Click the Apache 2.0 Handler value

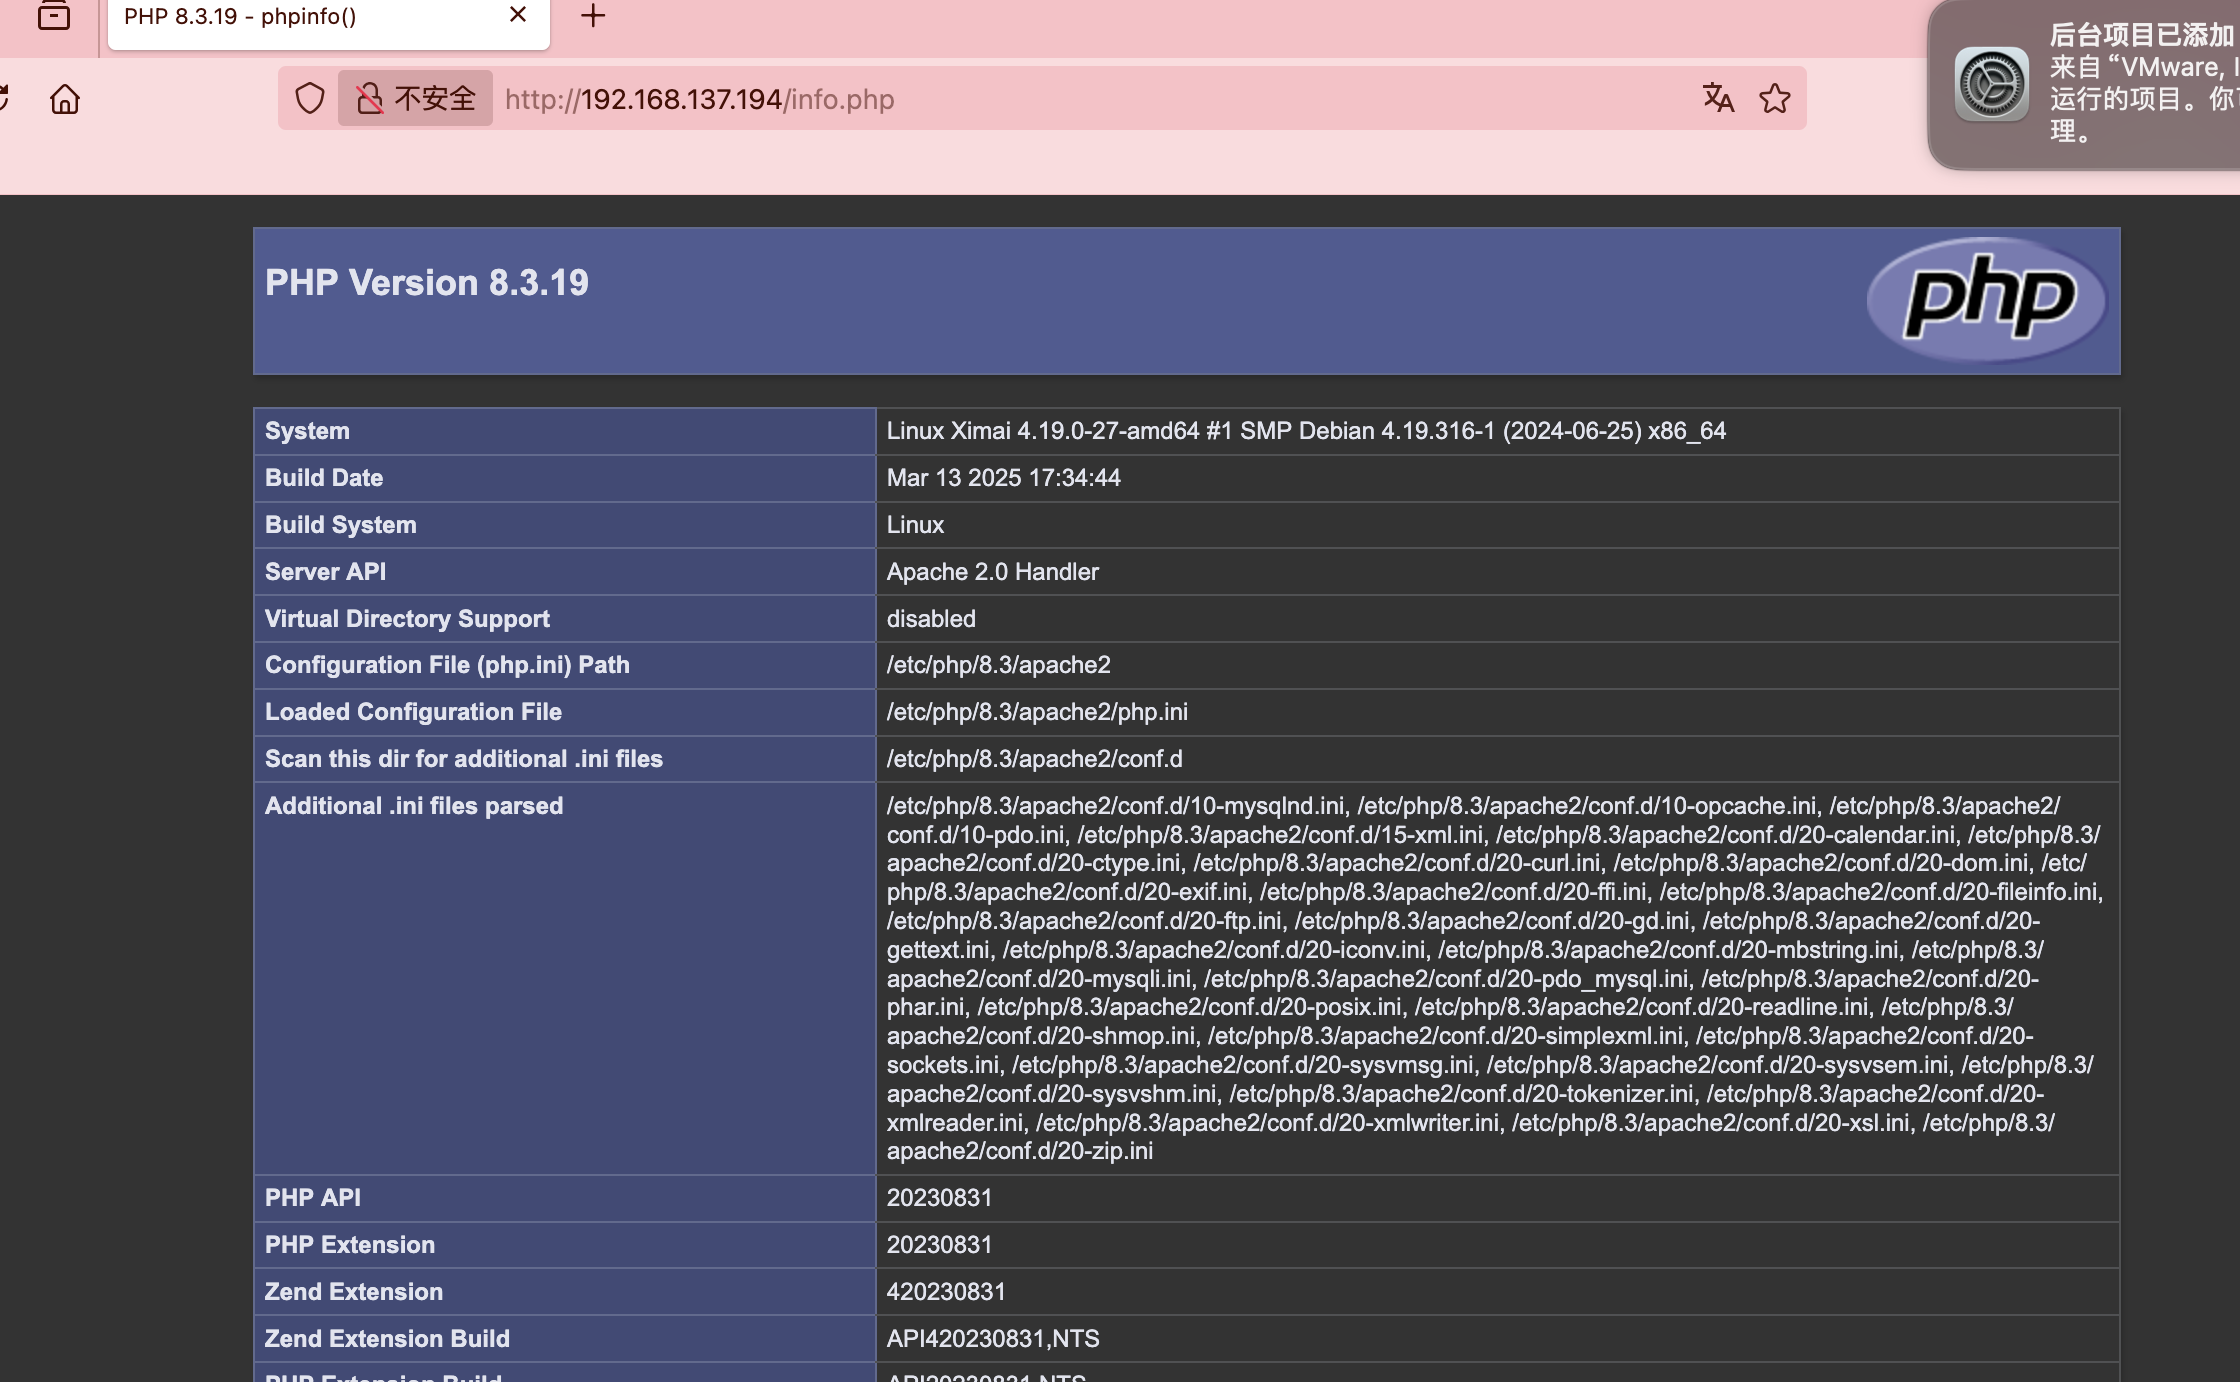click(x=992, y=572)
